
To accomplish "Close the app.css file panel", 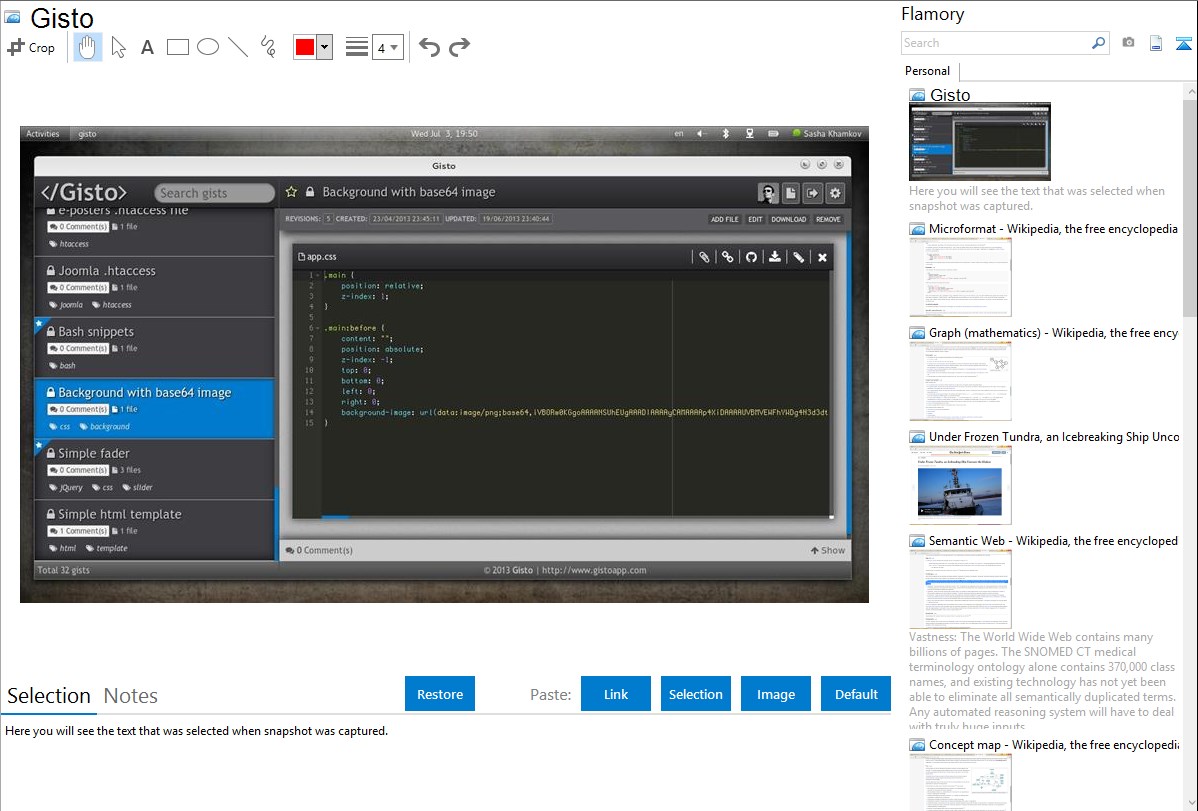I will 822,257.
